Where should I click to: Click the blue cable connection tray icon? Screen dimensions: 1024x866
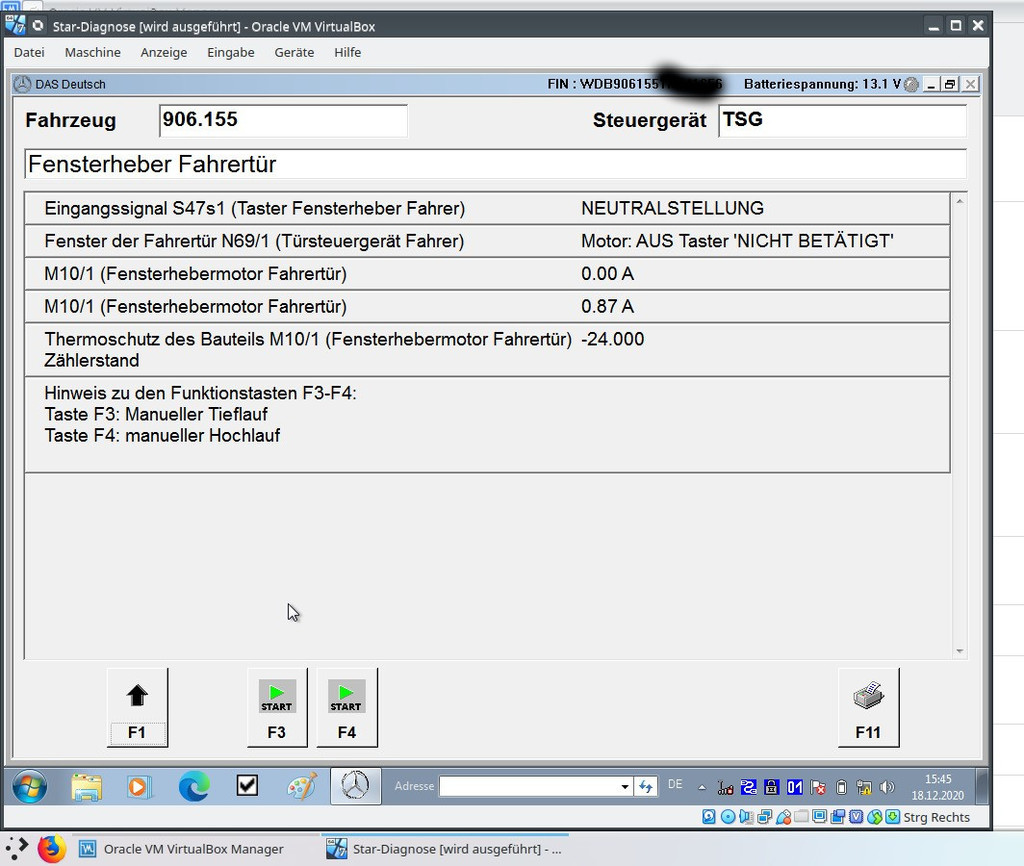(748, 788)
